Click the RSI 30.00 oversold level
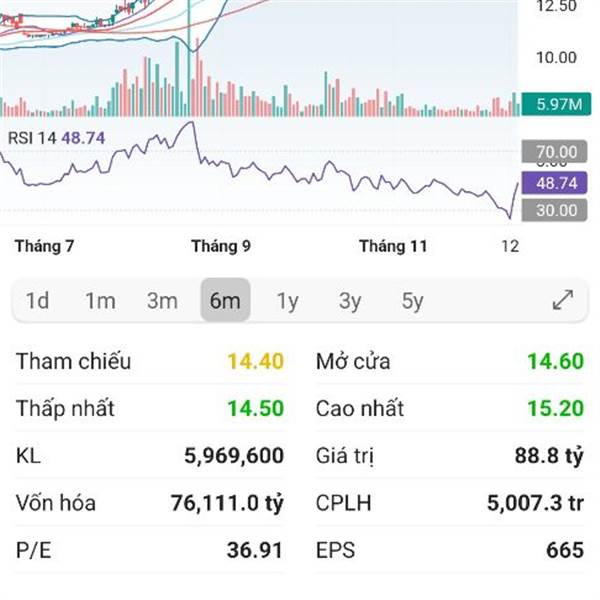Screen dimensions: 600x600 [x=556, y=210]
